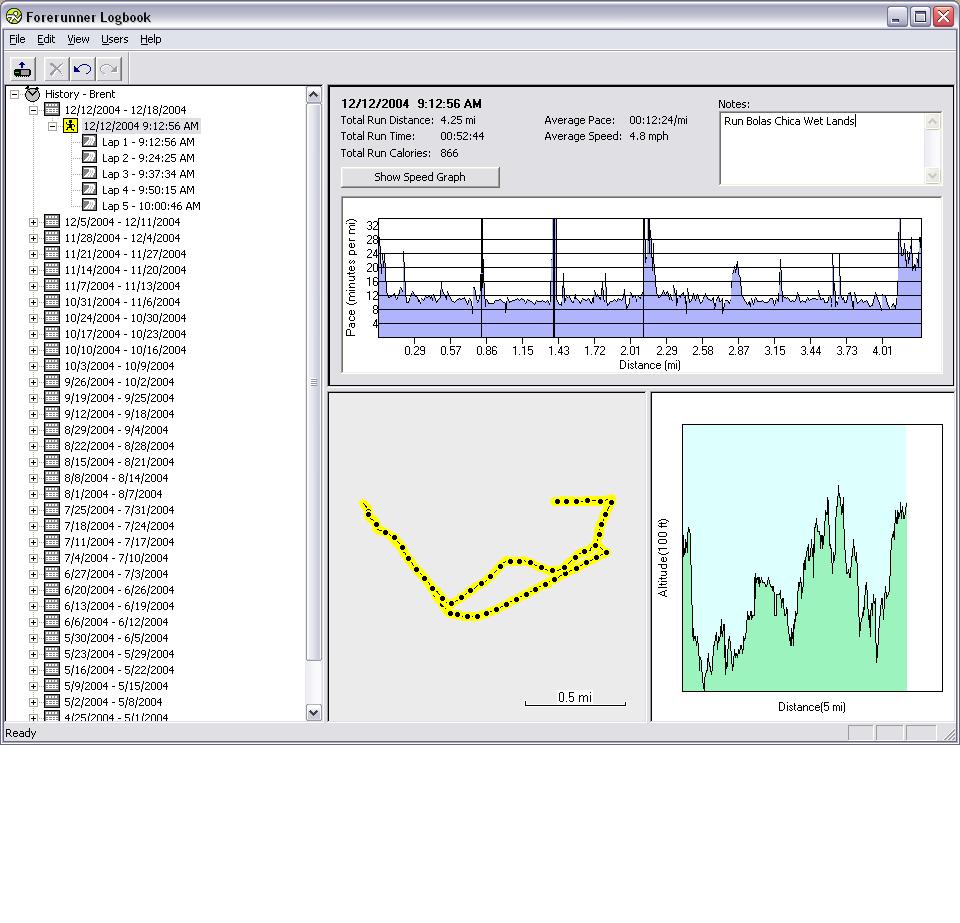Expand the 9/12/2004 - 9/18/2004 week
The width and height of the screenshot is (960, 923).
point(34,414)
